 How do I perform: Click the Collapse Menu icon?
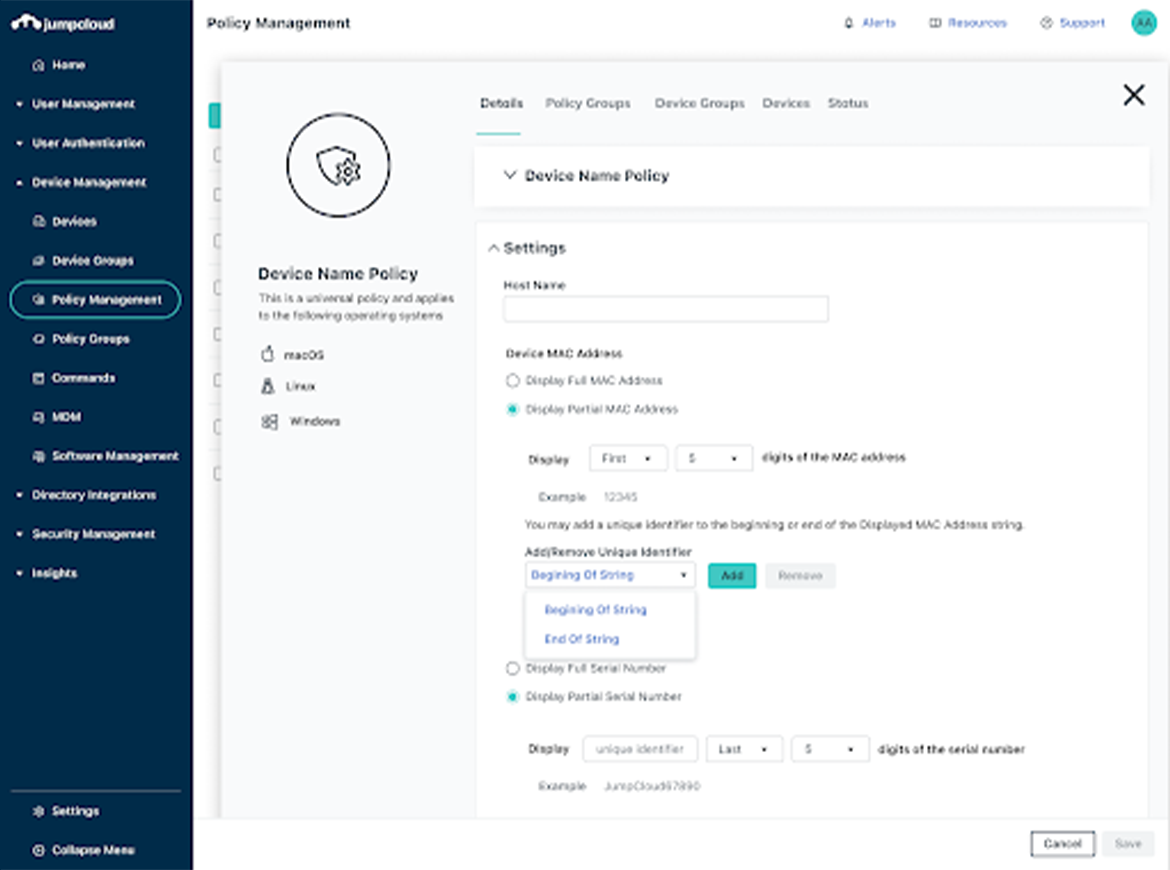coord(39,850)
